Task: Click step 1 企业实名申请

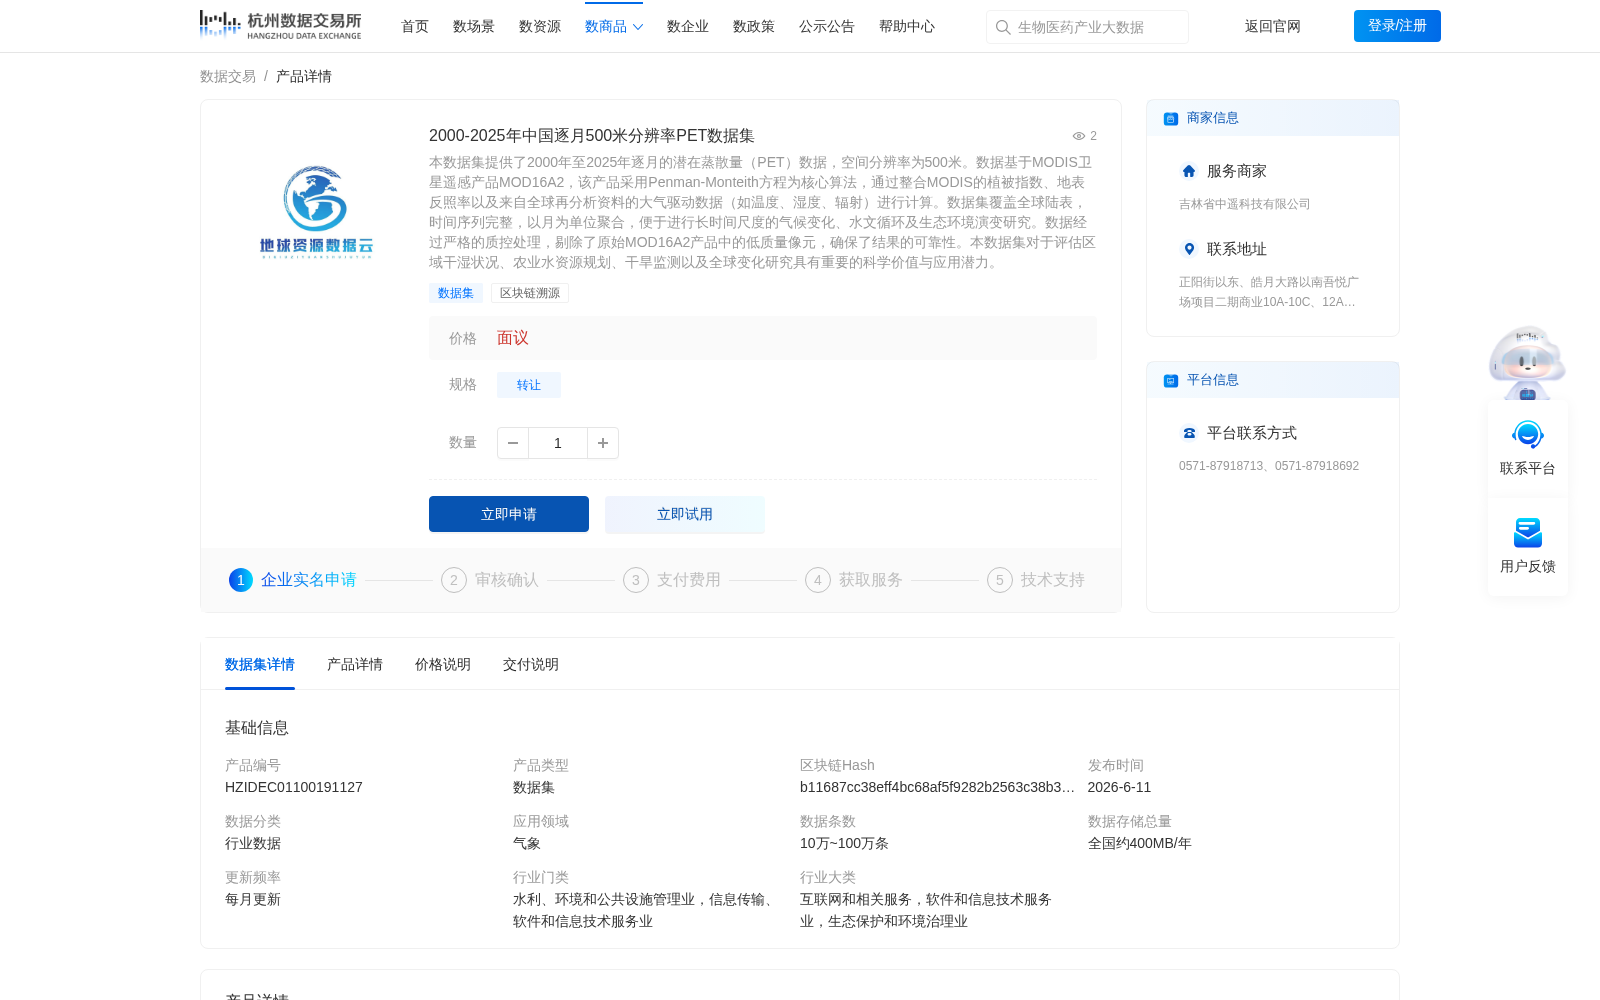Action: coord(293,580)
